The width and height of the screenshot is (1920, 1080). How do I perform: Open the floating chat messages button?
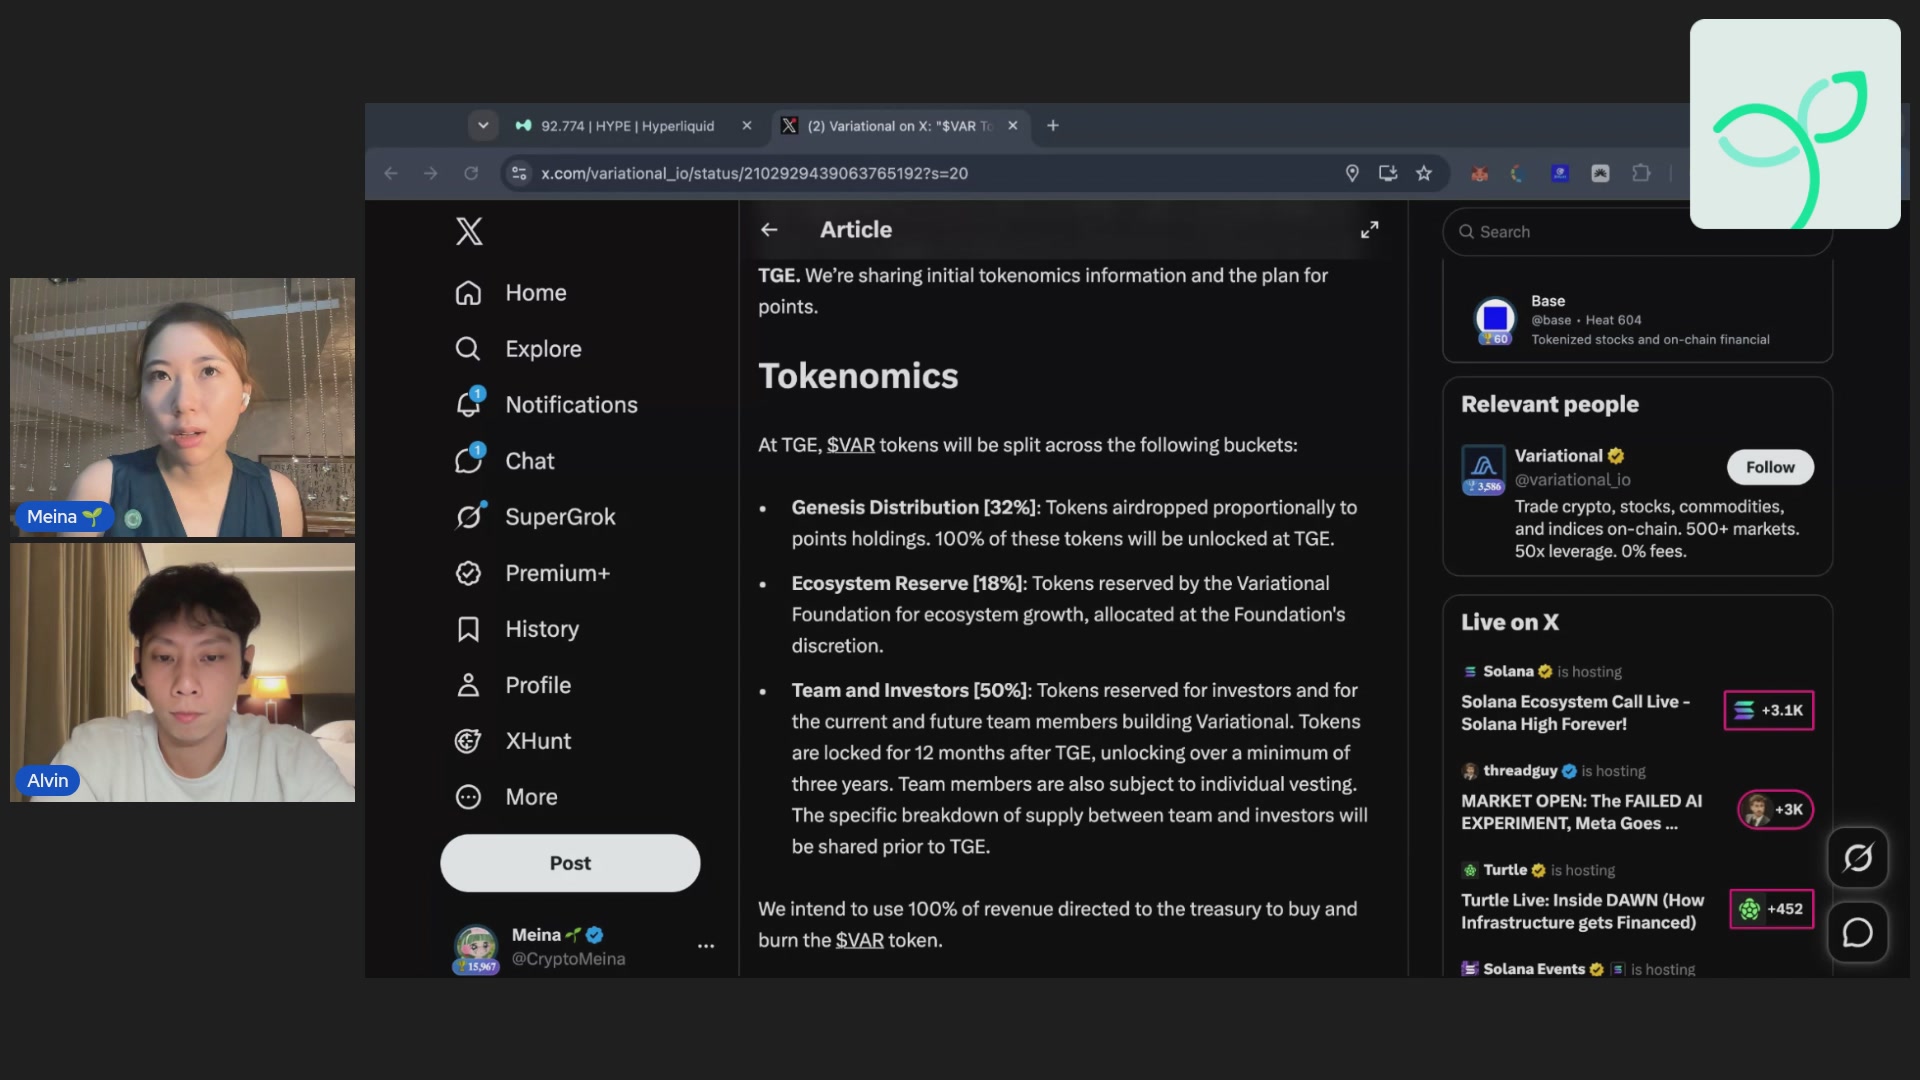1858,933
